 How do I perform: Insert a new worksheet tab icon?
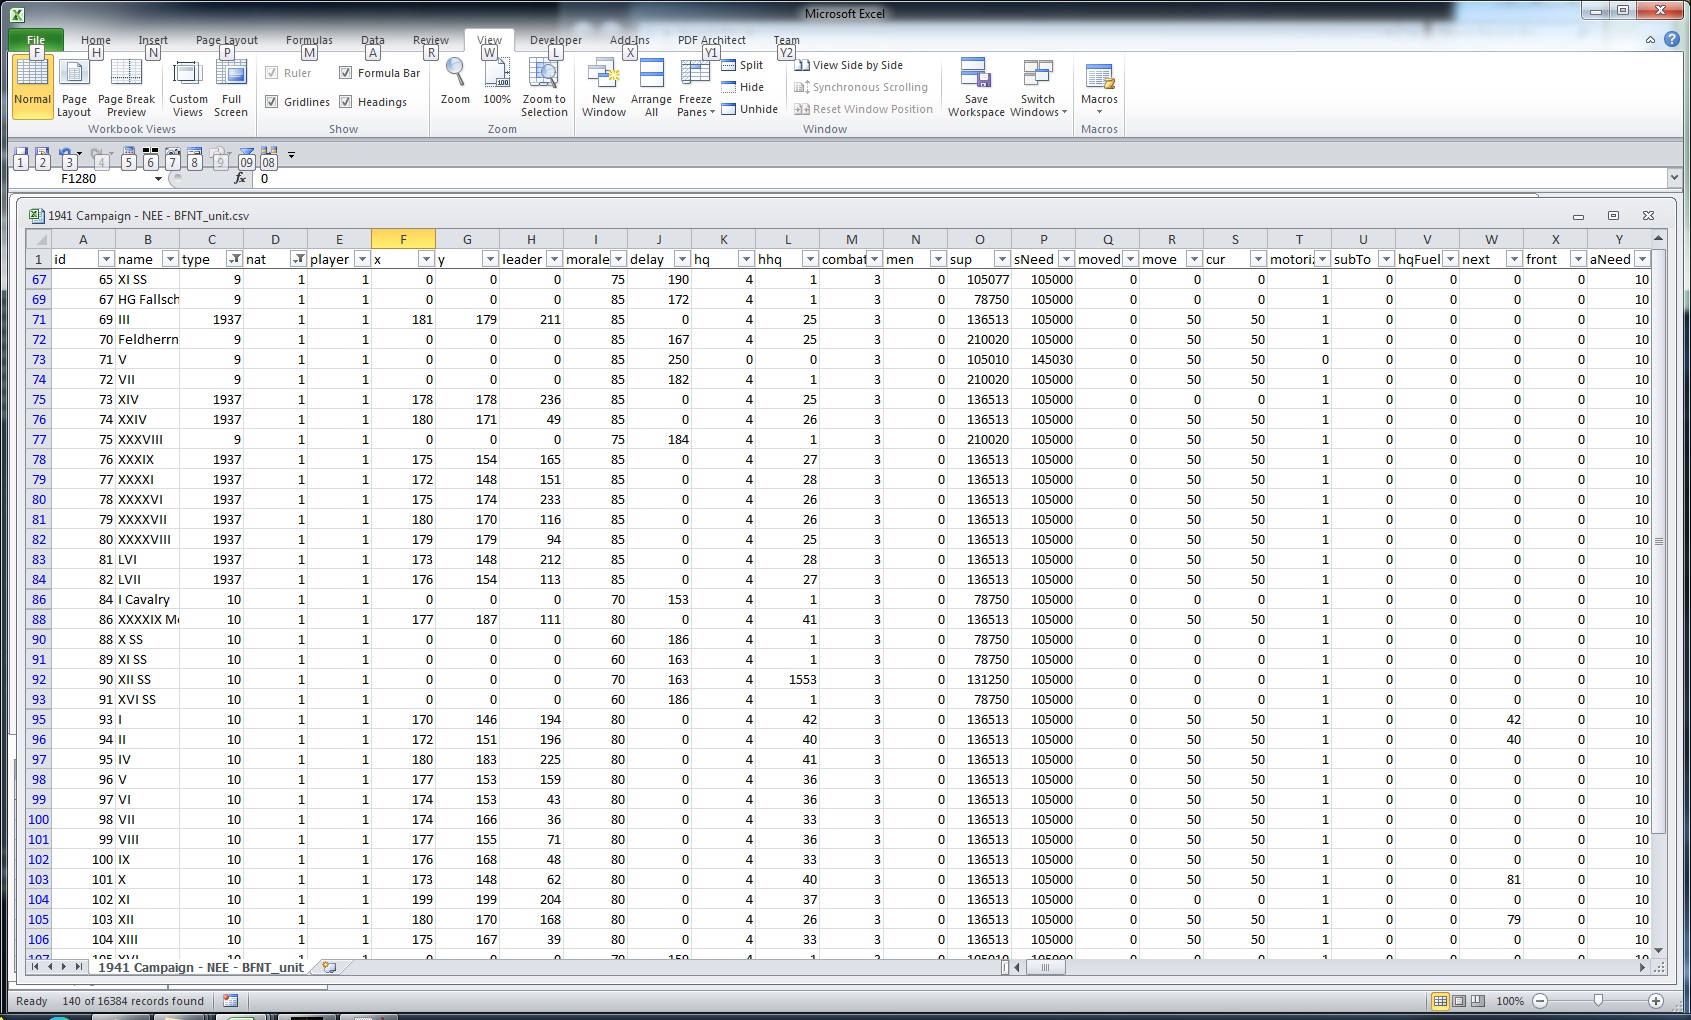pos(328,967)
